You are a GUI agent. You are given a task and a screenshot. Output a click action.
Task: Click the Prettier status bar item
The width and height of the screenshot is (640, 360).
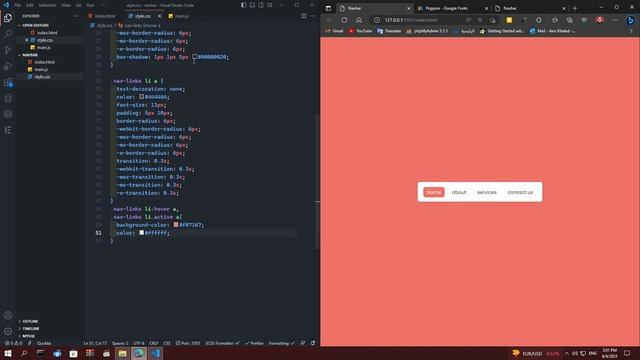255,343
